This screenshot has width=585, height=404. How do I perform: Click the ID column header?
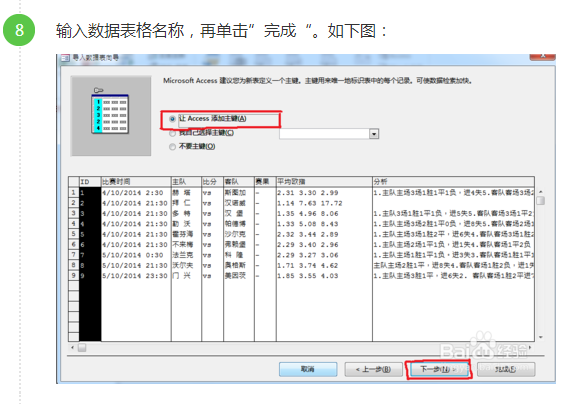90,182
